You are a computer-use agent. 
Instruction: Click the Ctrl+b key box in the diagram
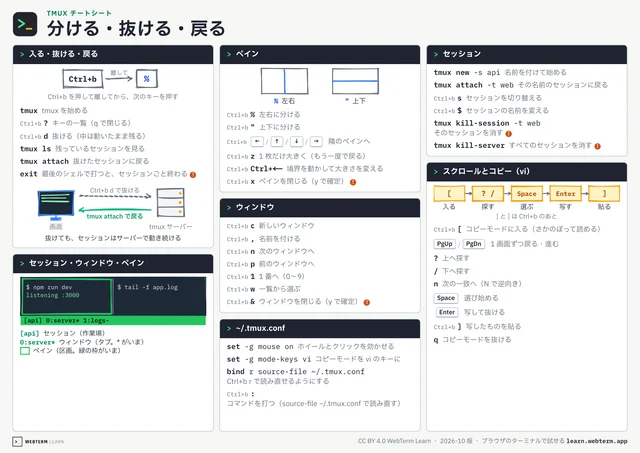pos(82,79)
